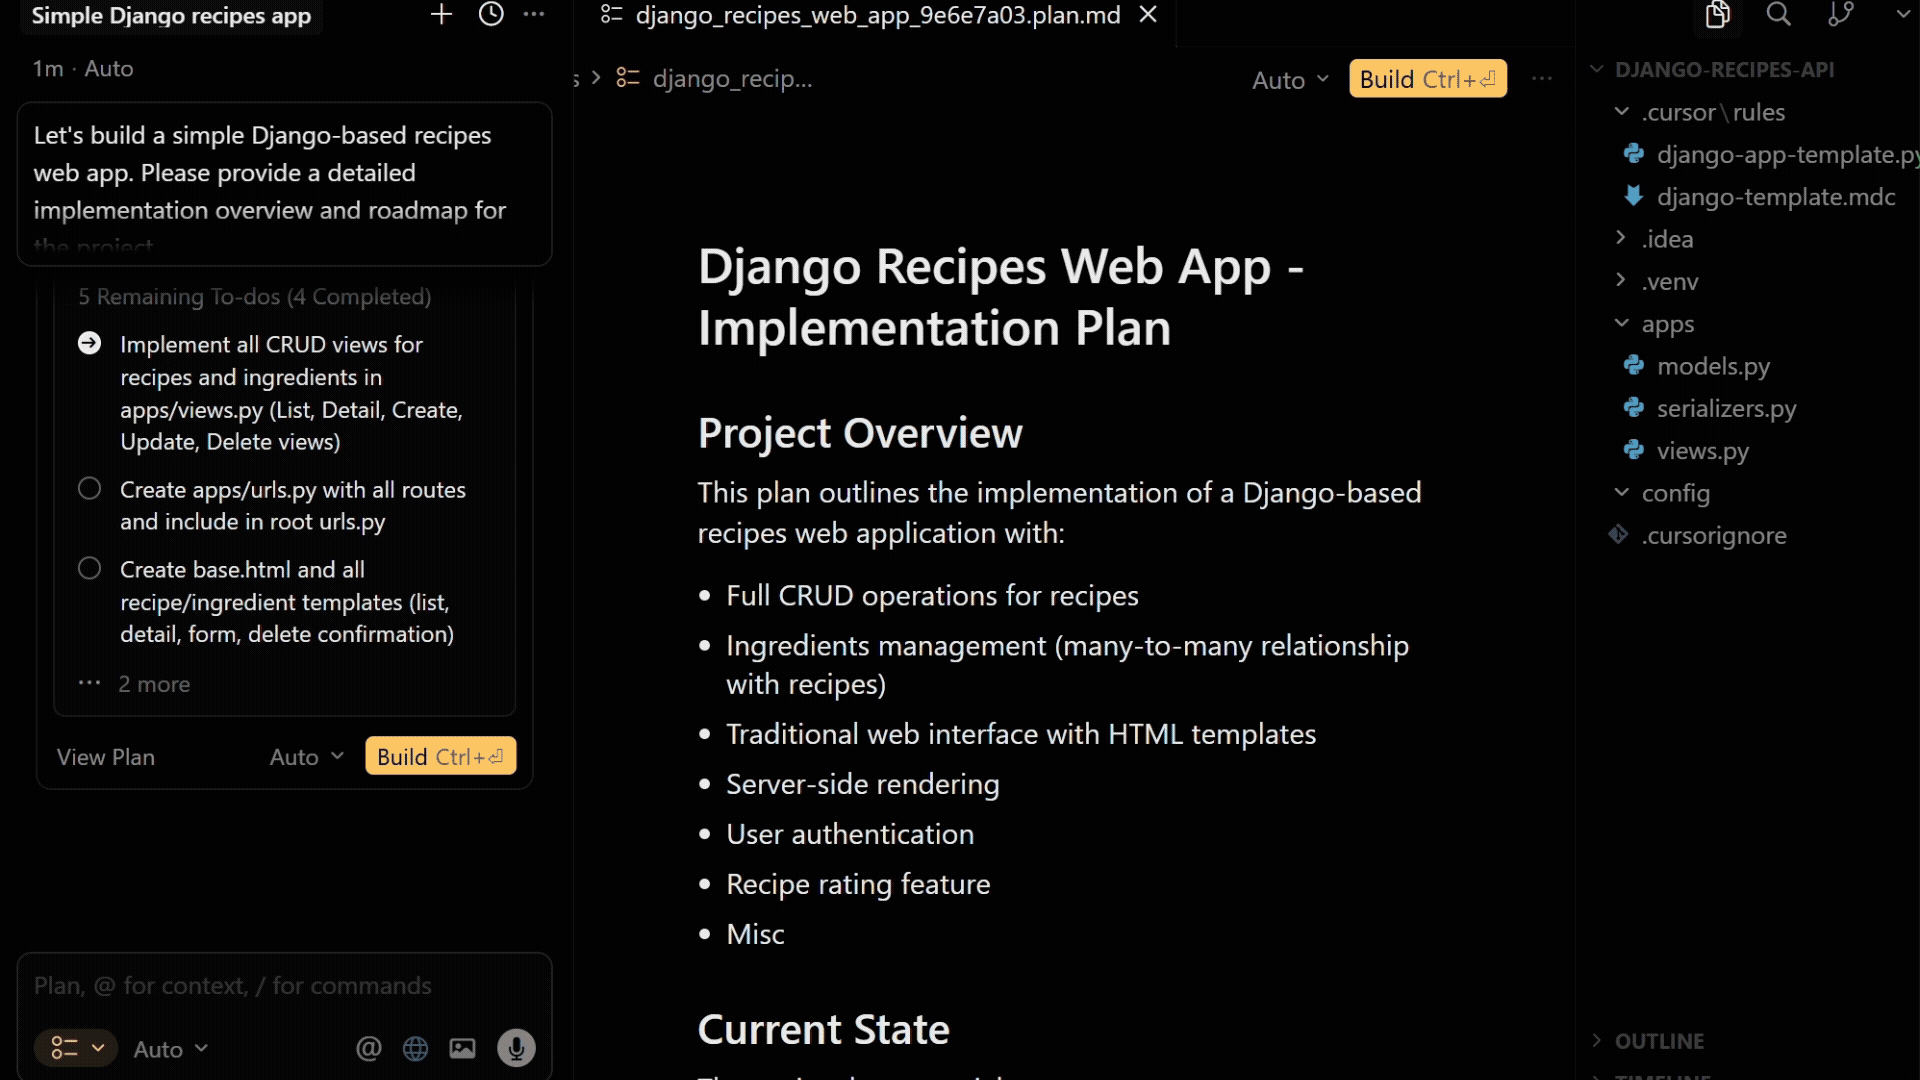Click 'Recipe rating feature' bullet
Image resolution: width=1920 pixels, height=1080 pixels.
coord(858,884)
